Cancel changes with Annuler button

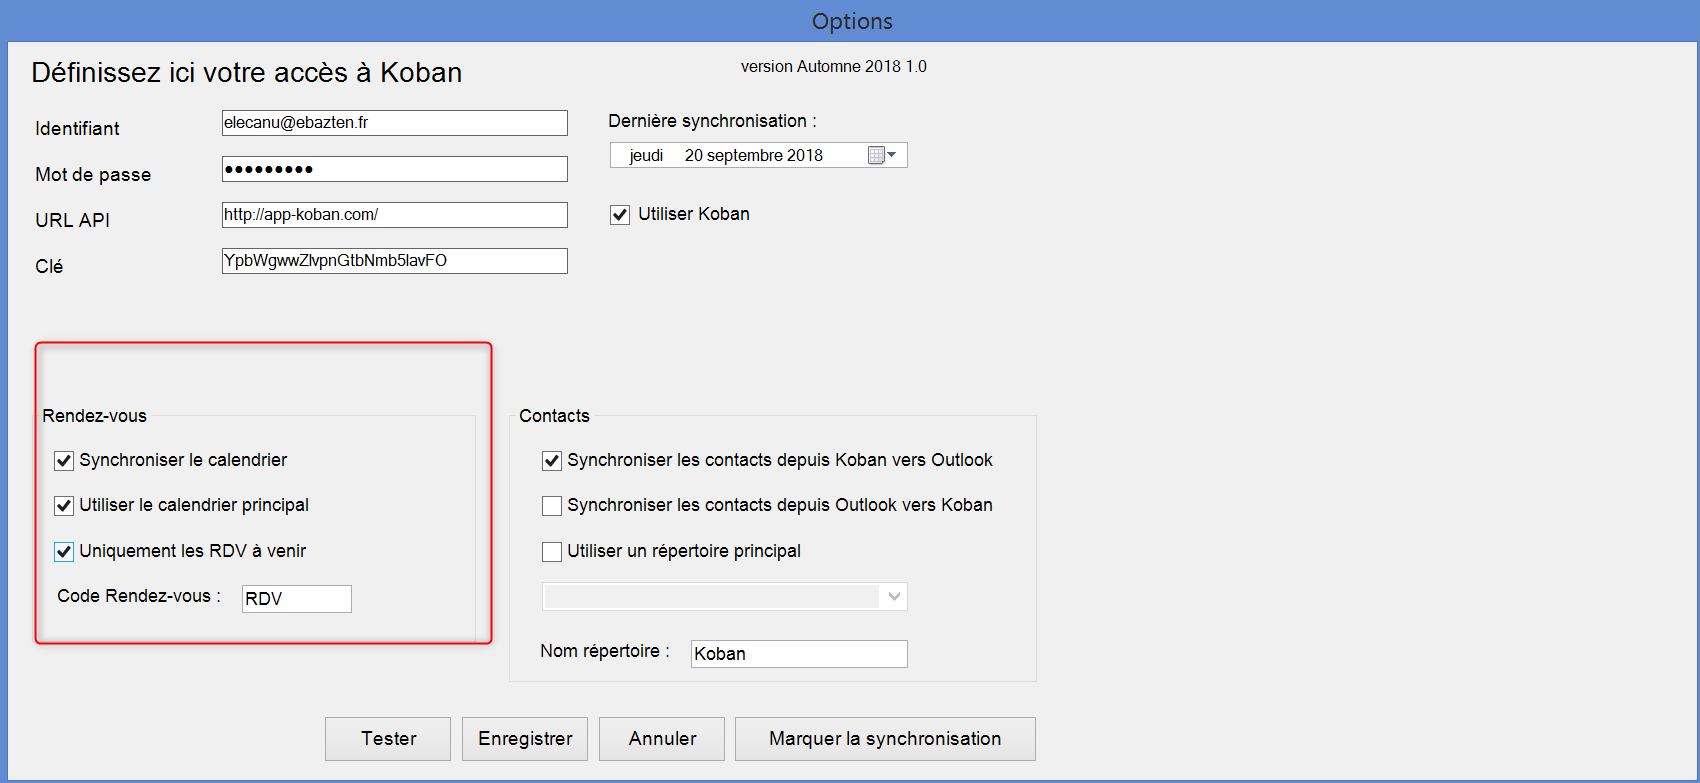pos(662,739)
